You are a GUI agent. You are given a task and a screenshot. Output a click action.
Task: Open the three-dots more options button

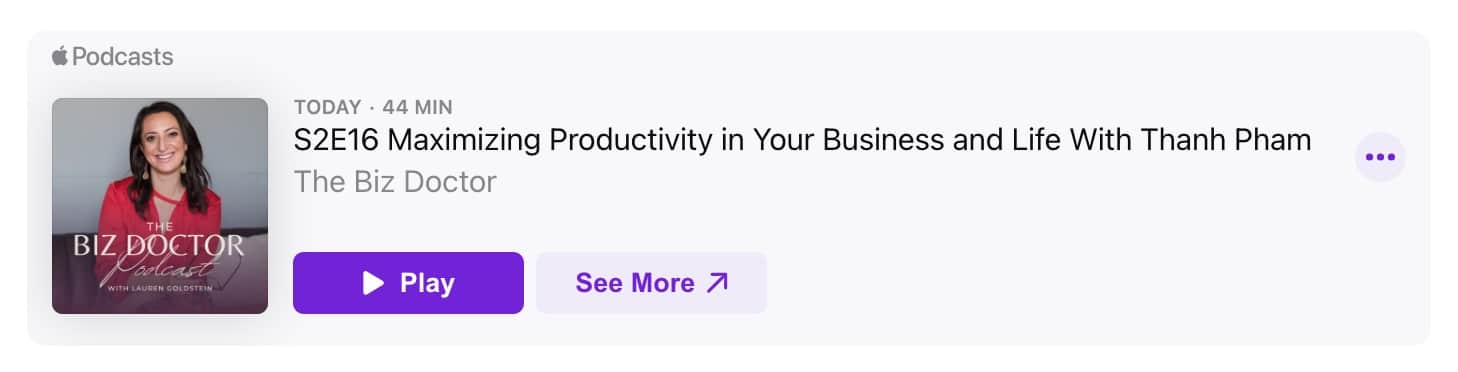1380,157
